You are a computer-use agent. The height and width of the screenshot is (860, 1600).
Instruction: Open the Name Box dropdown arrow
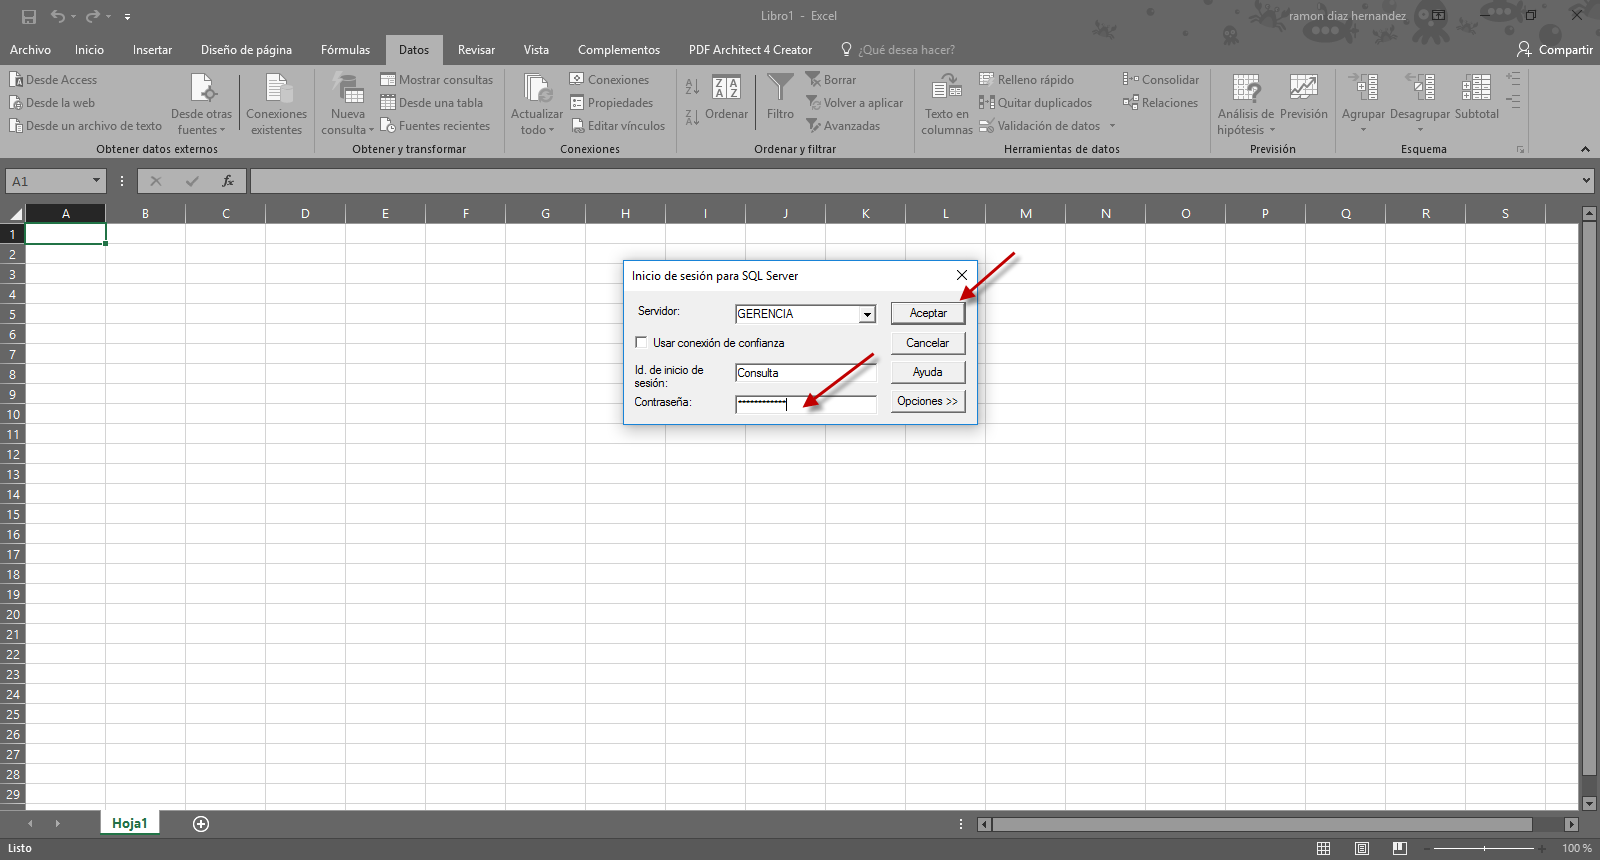click(96, 181)
